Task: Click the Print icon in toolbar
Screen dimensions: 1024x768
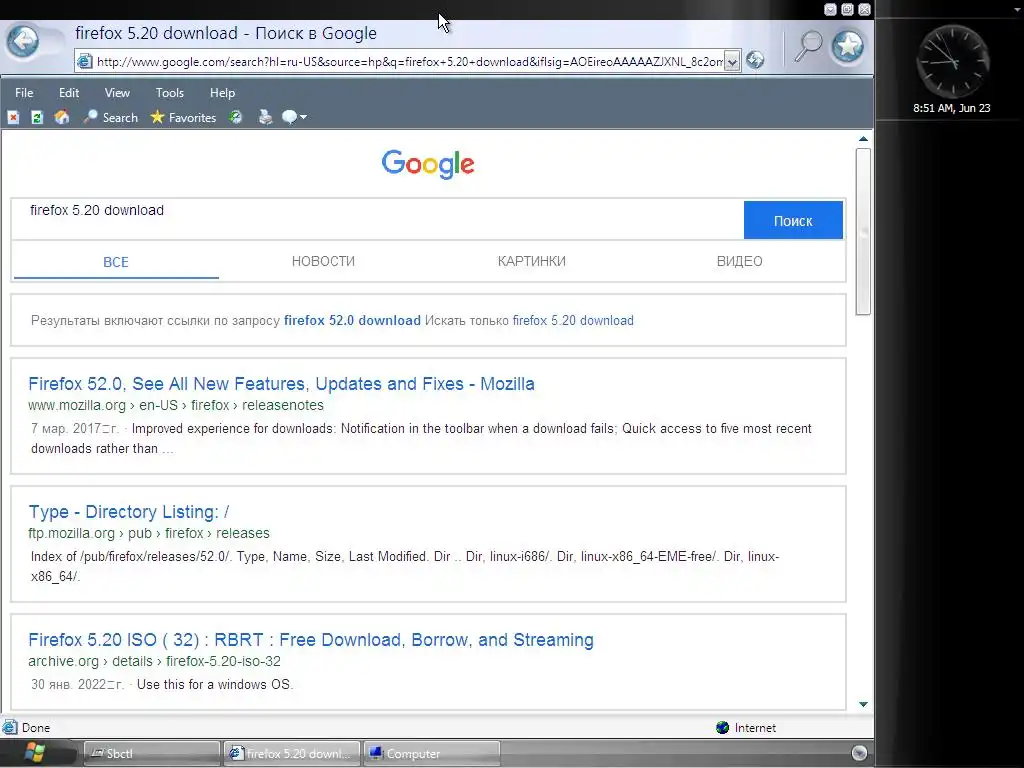Action: tap(265, 118)
